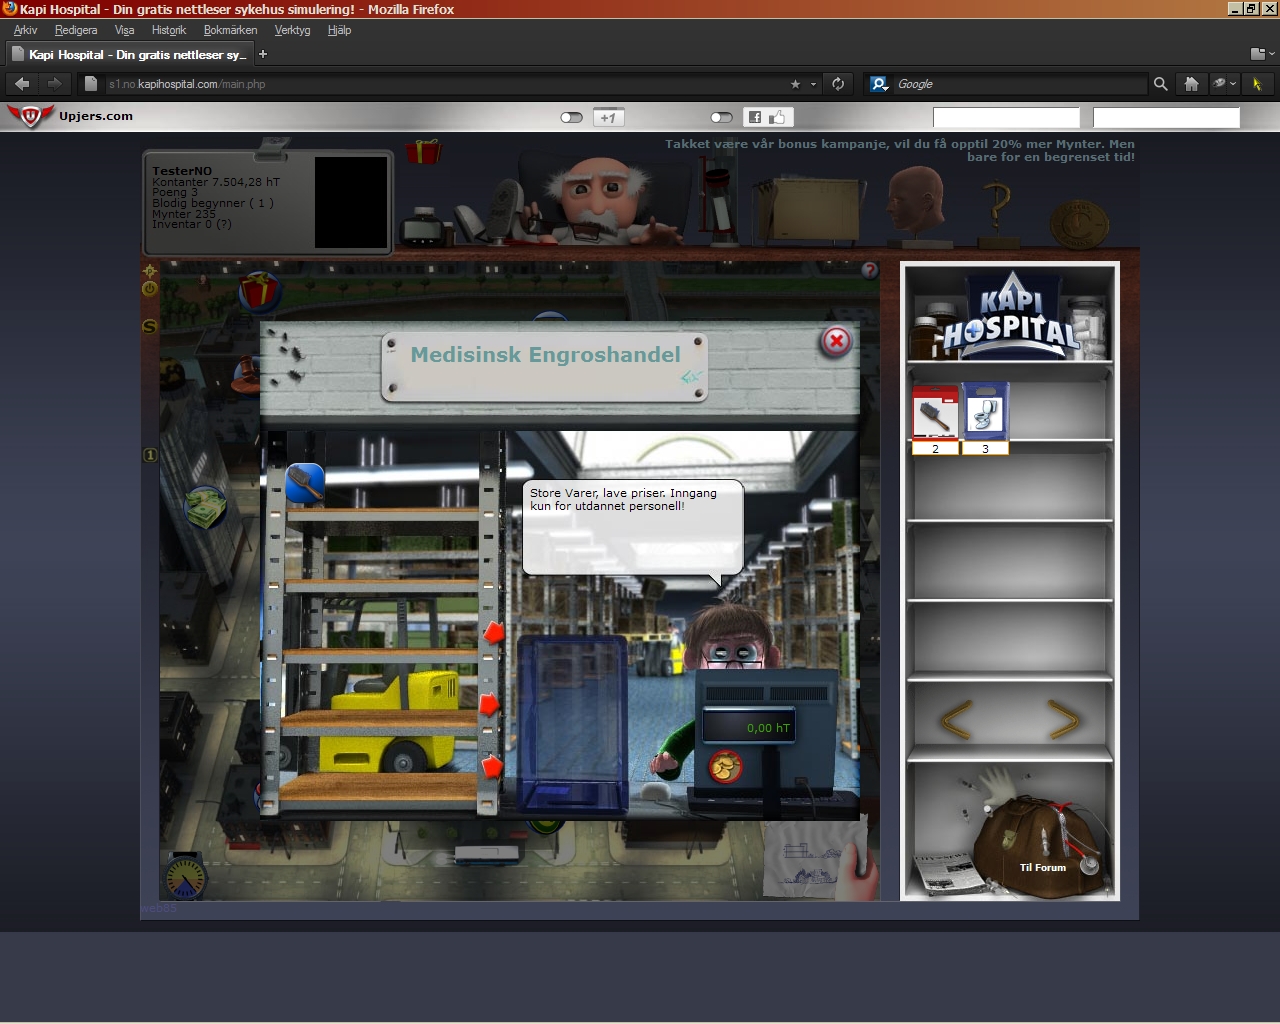Go to next inventory page arrow
Screen dimensions: 1280x1024
click(x=1063, y=719)
